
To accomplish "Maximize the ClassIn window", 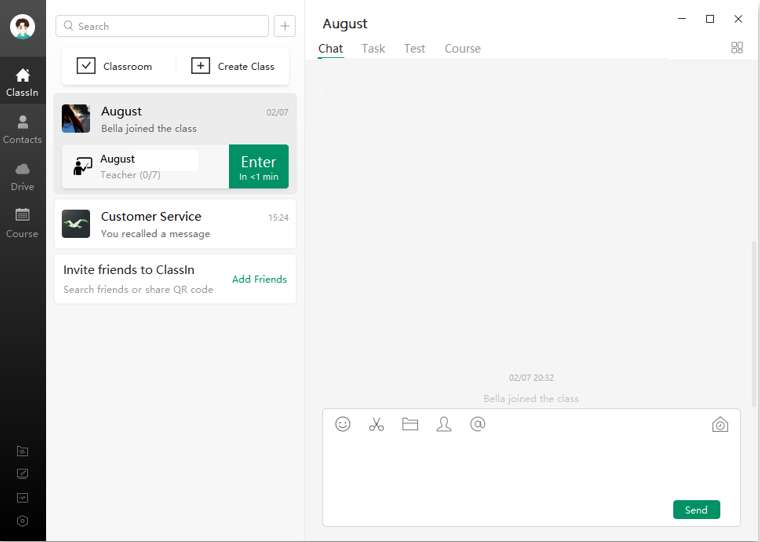I will click(710, 18).
